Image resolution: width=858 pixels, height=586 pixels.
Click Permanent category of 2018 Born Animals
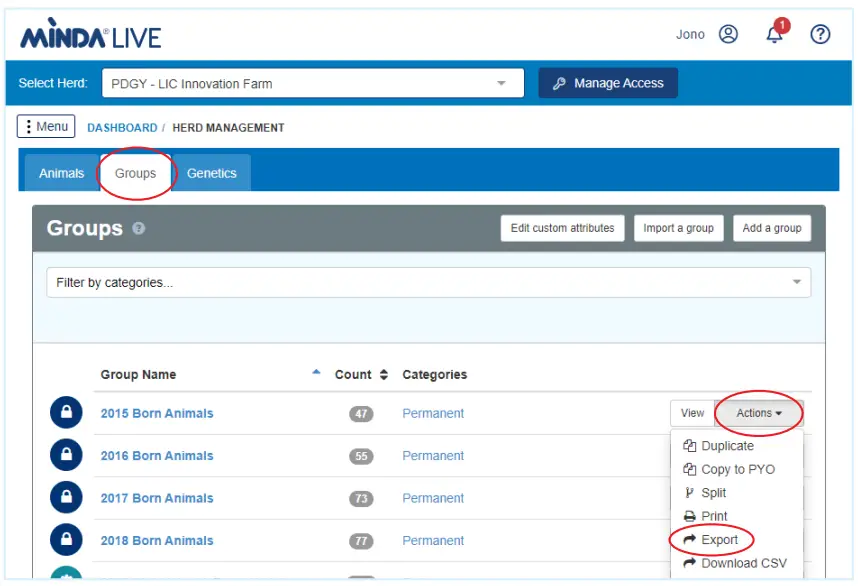tap(433, 541)
